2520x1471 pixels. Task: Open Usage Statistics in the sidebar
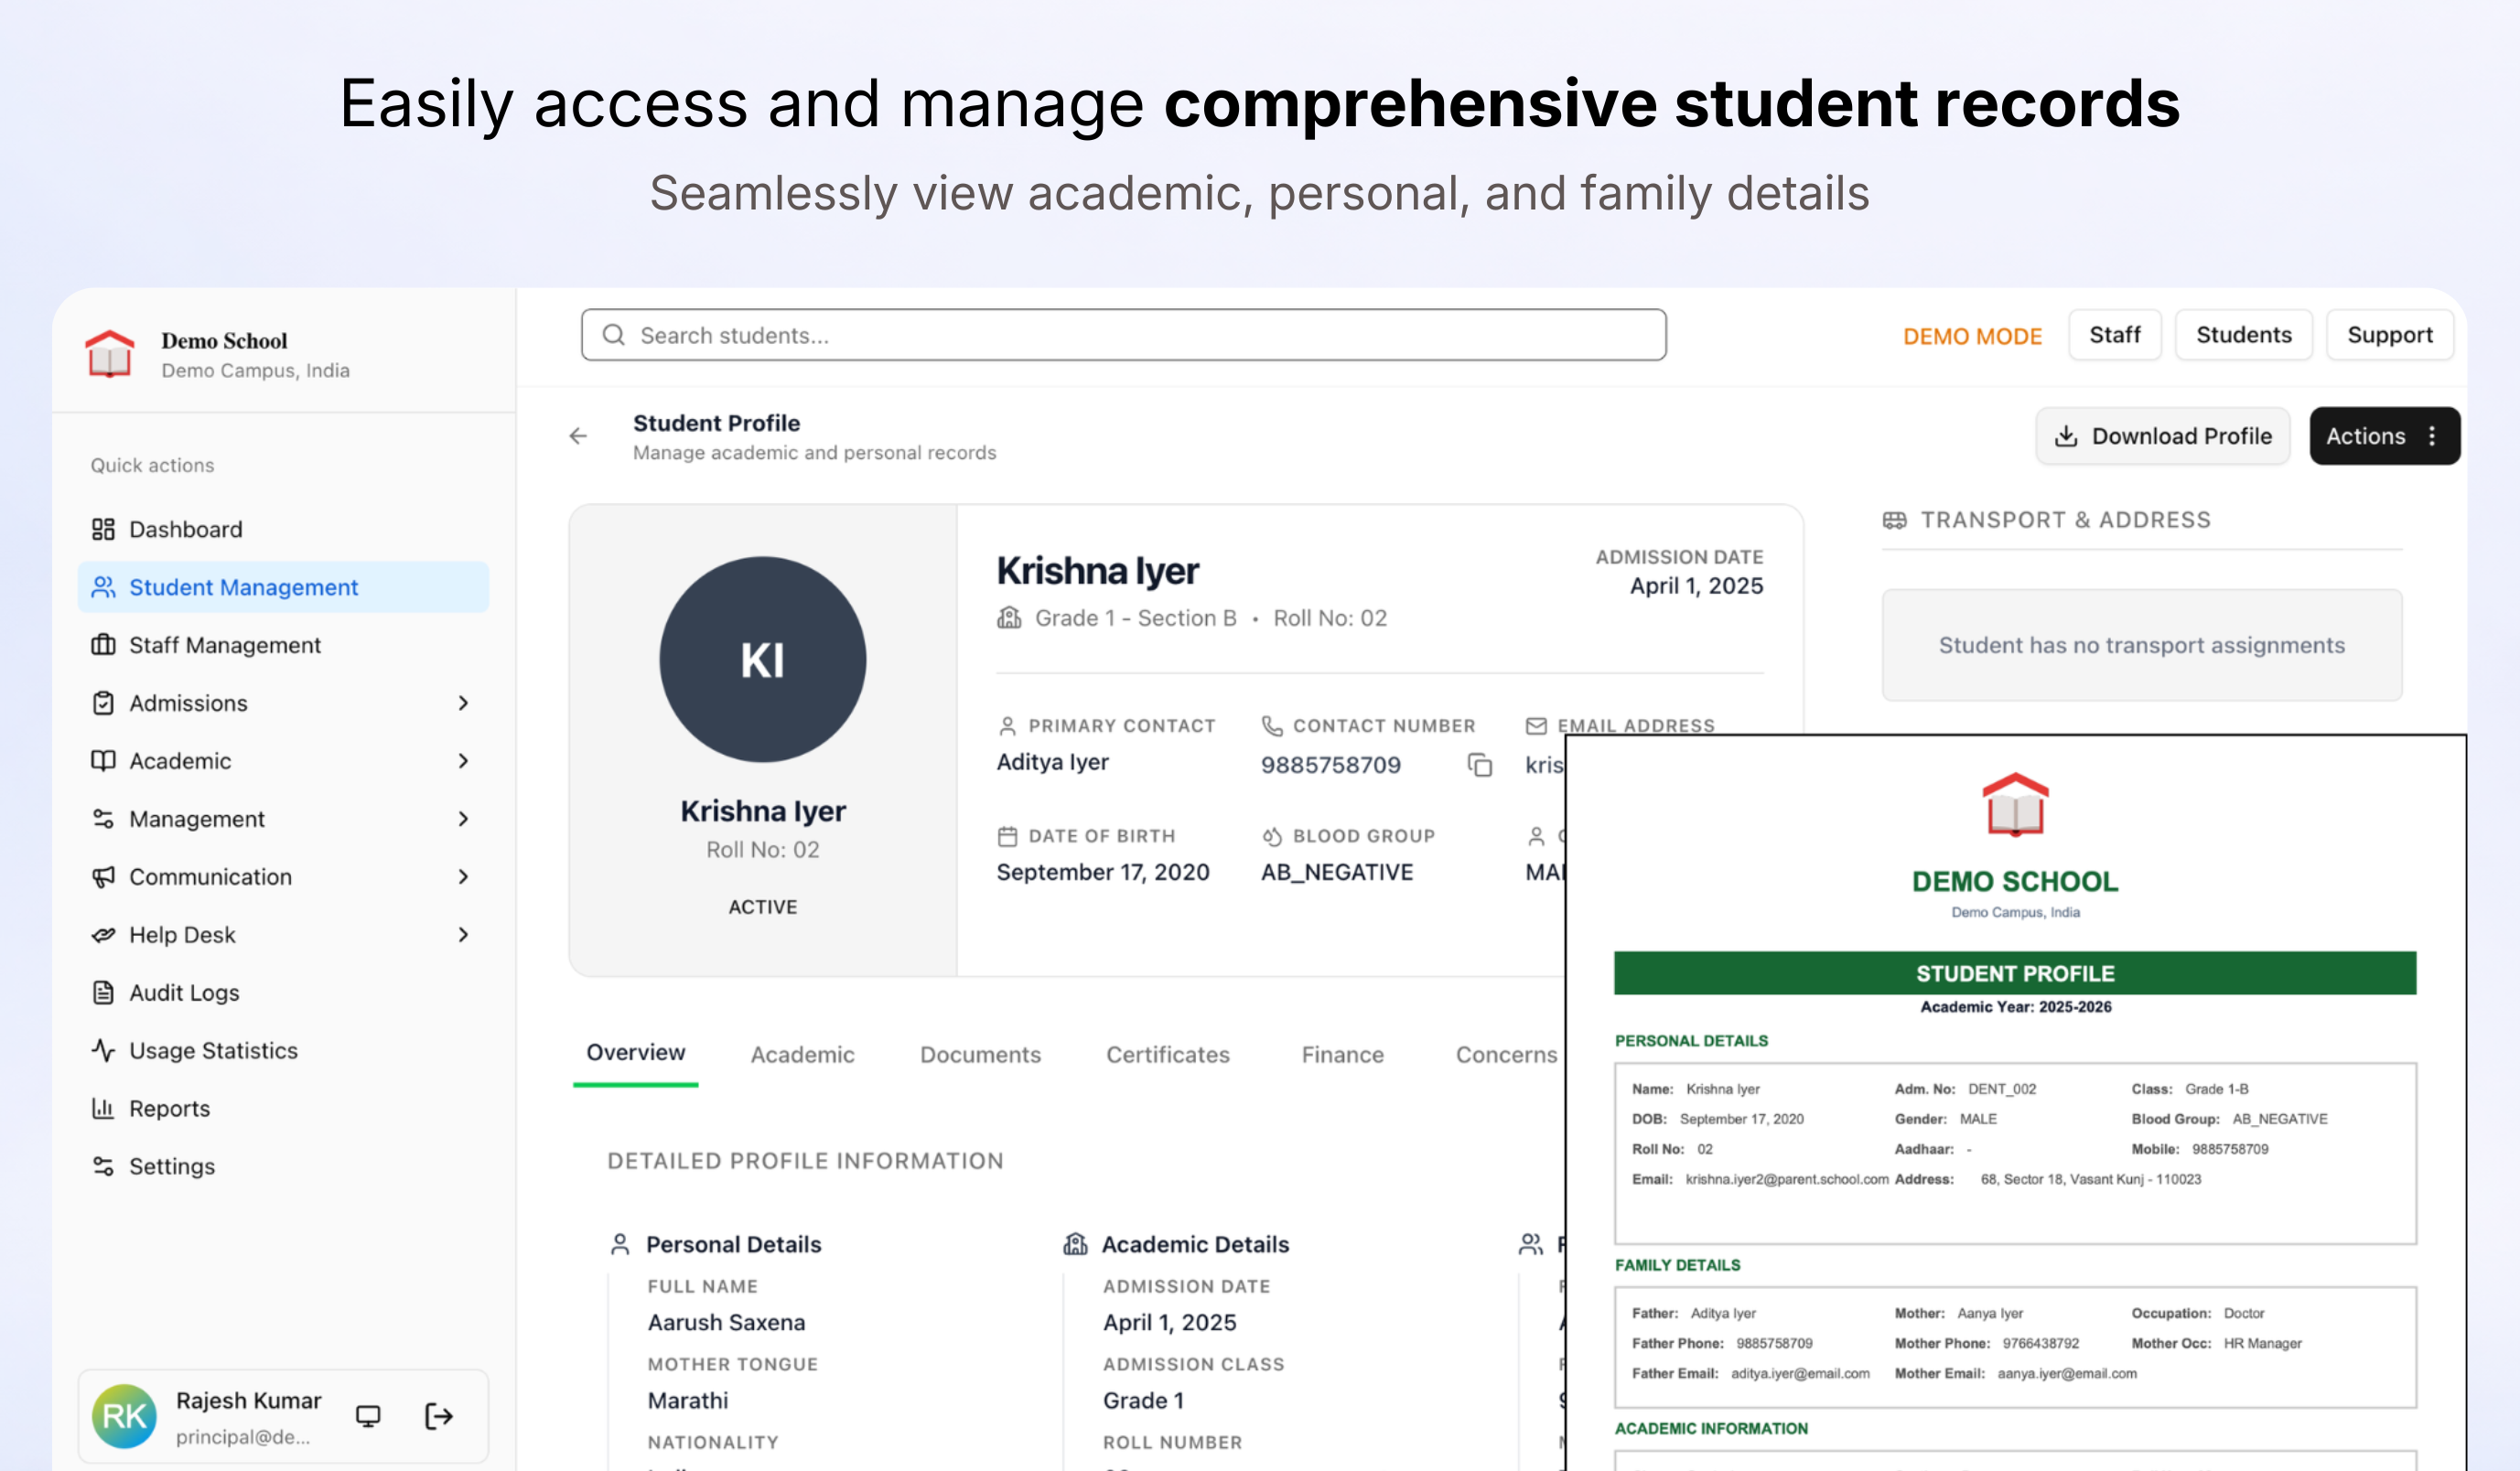point(212,1050)
